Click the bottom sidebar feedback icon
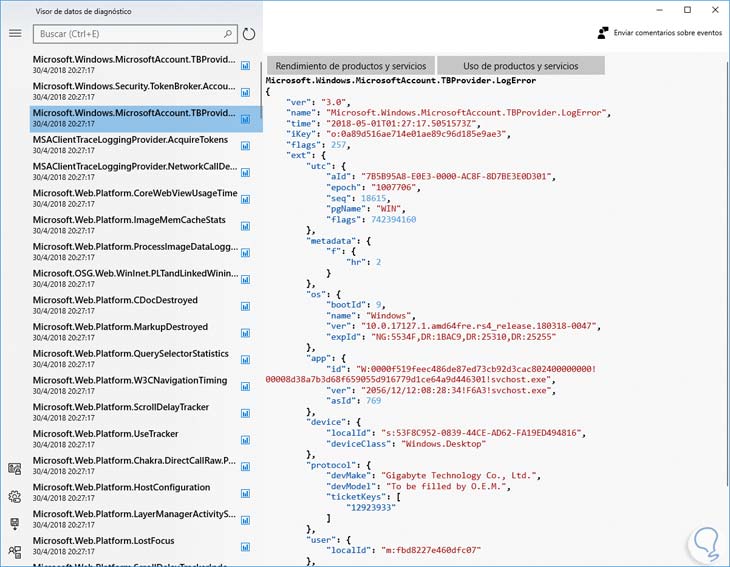Screen dimensions: 730x567 click(15, 552)
